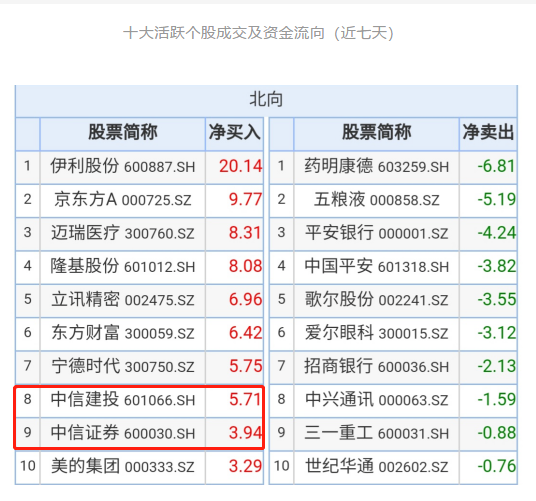
Task: Click net sell value -3.82
Action: click(x=497, y=266)
